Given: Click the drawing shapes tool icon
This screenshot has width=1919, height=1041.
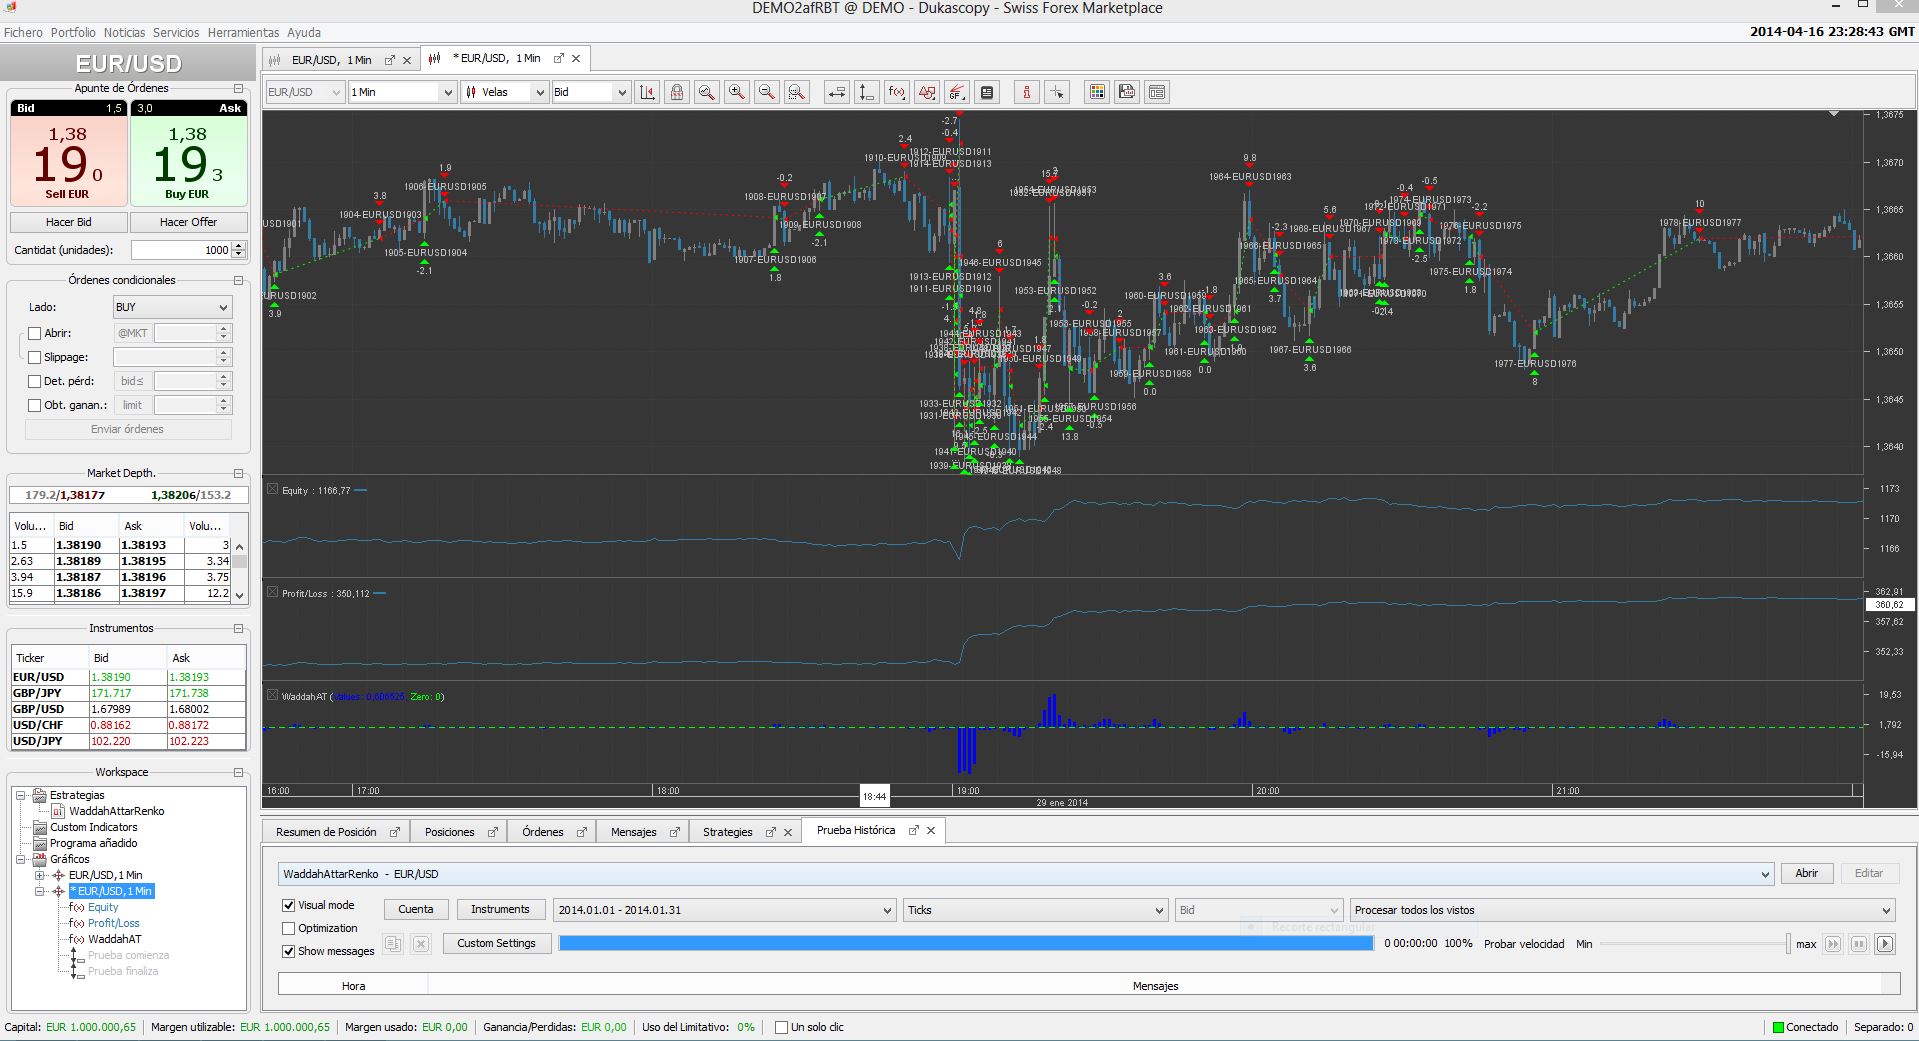Looking at the screenshot, I should (x=927, y=92).
